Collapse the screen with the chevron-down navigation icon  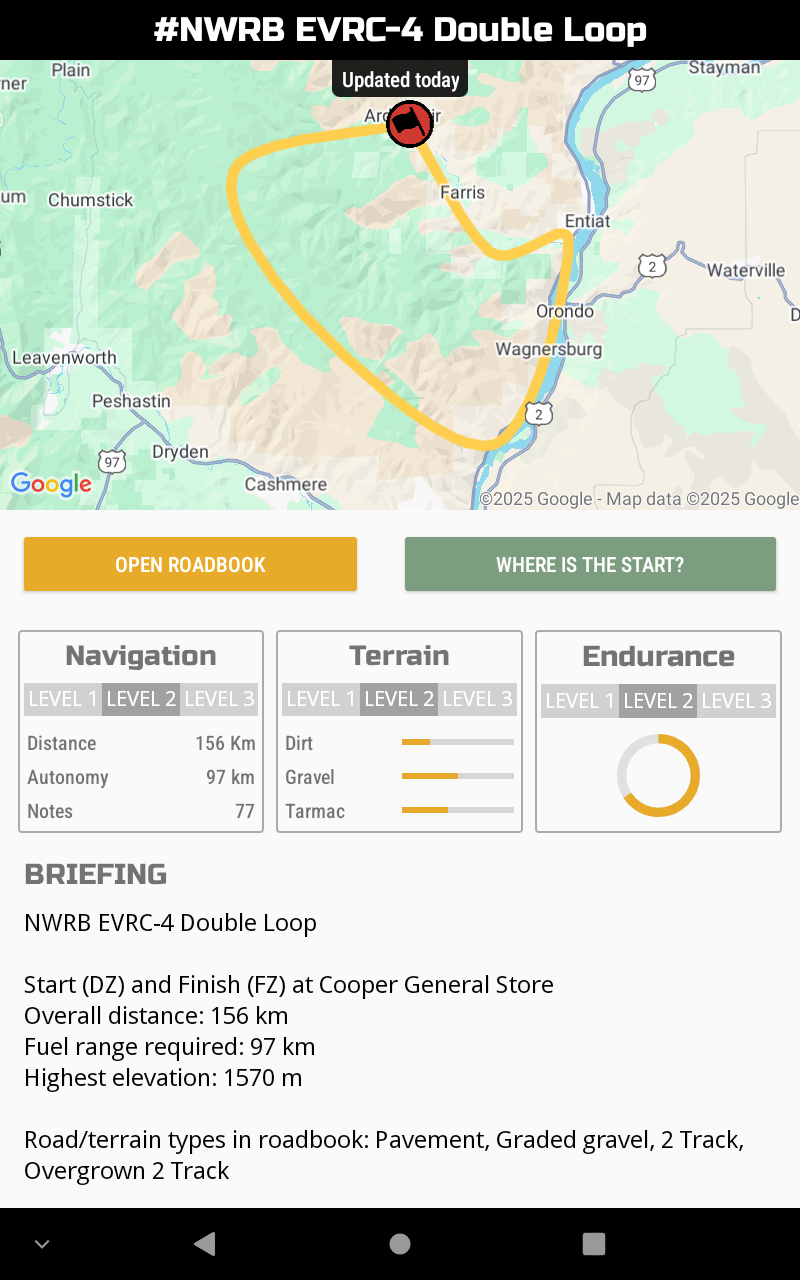point(41,1244)
